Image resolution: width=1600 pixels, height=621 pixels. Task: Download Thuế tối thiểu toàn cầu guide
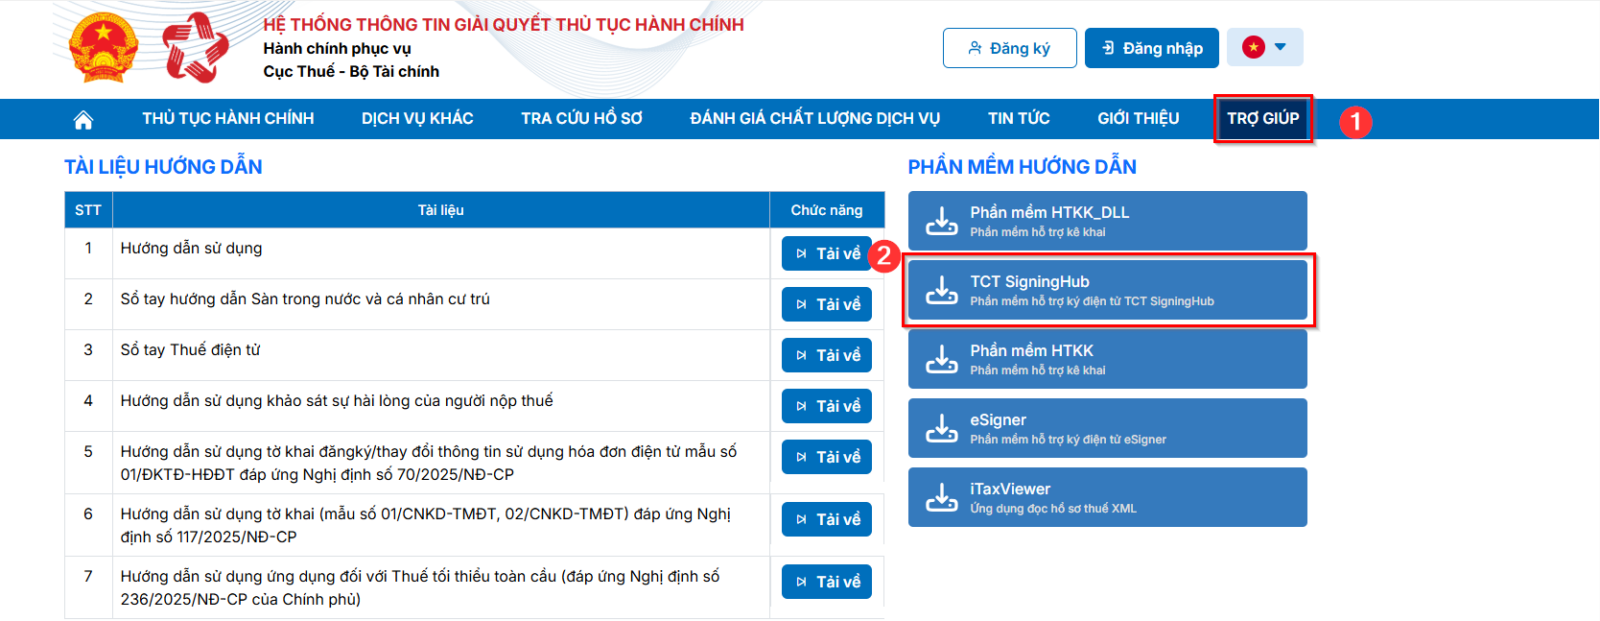(x=827, y=582)
